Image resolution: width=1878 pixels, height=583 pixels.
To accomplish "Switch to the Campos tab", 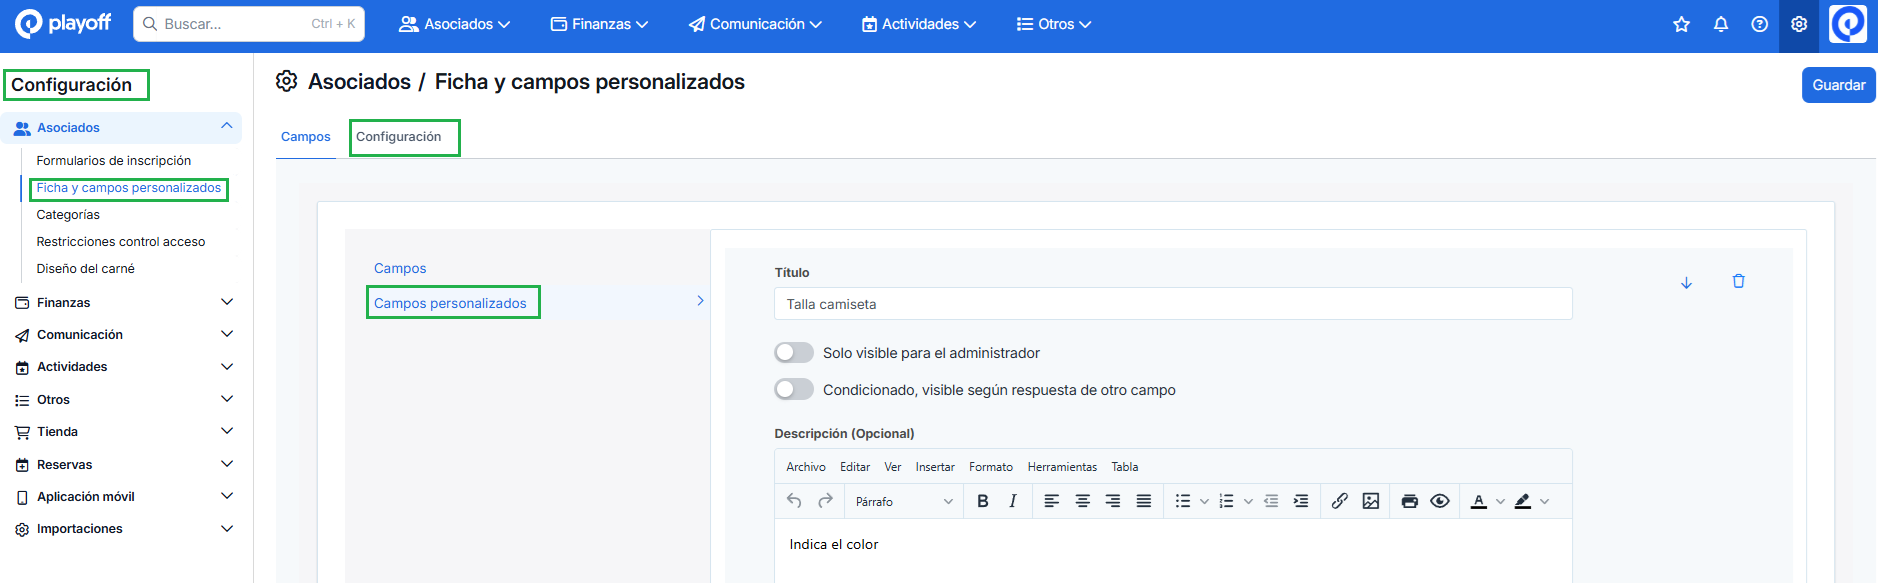I will (x=306, y=137).
